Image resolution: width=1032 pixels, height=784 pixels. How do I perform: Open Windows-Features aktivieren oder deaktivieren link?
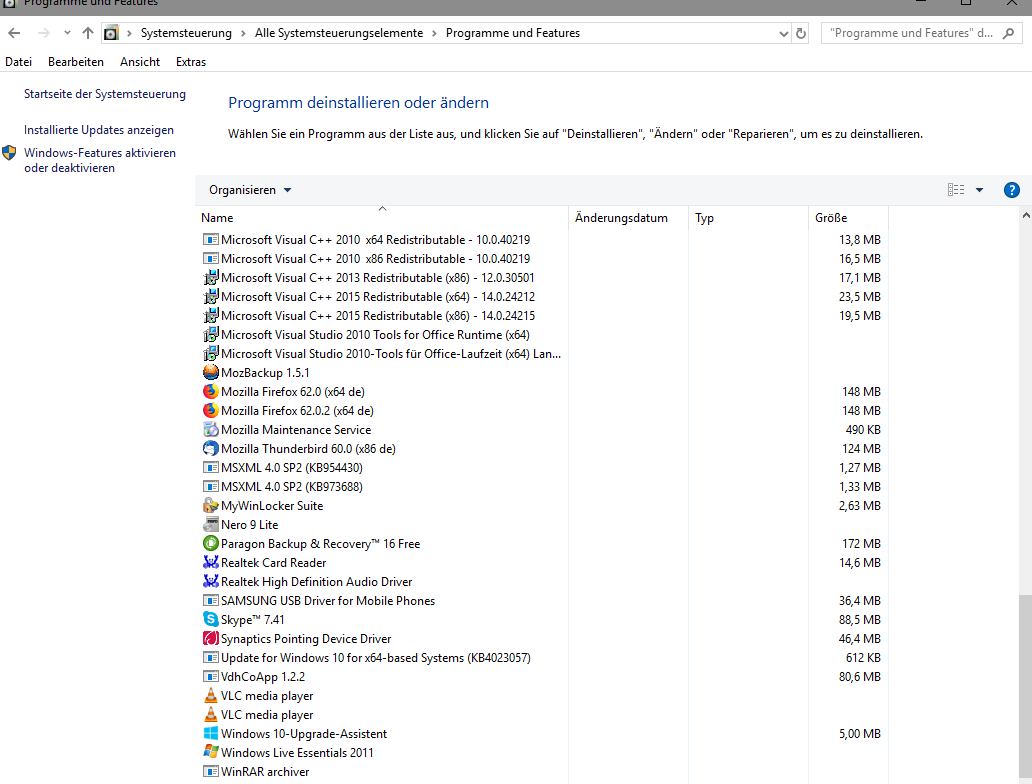click(99, 160)
